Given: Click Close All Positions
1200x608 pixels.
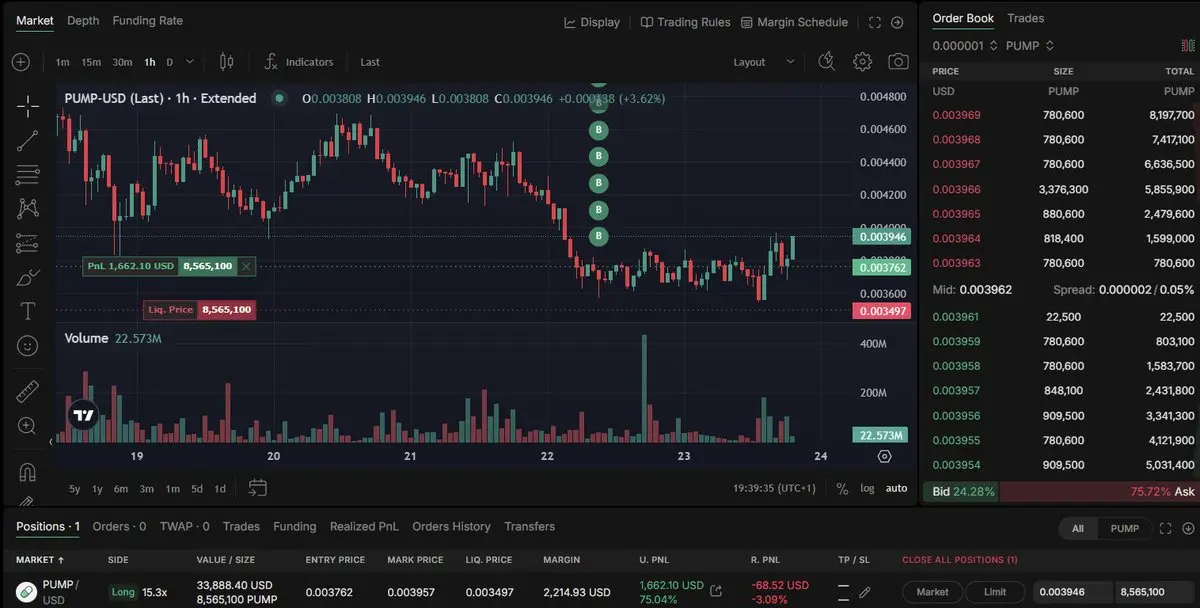Looking at the screenshot, I should pos(960,560).
